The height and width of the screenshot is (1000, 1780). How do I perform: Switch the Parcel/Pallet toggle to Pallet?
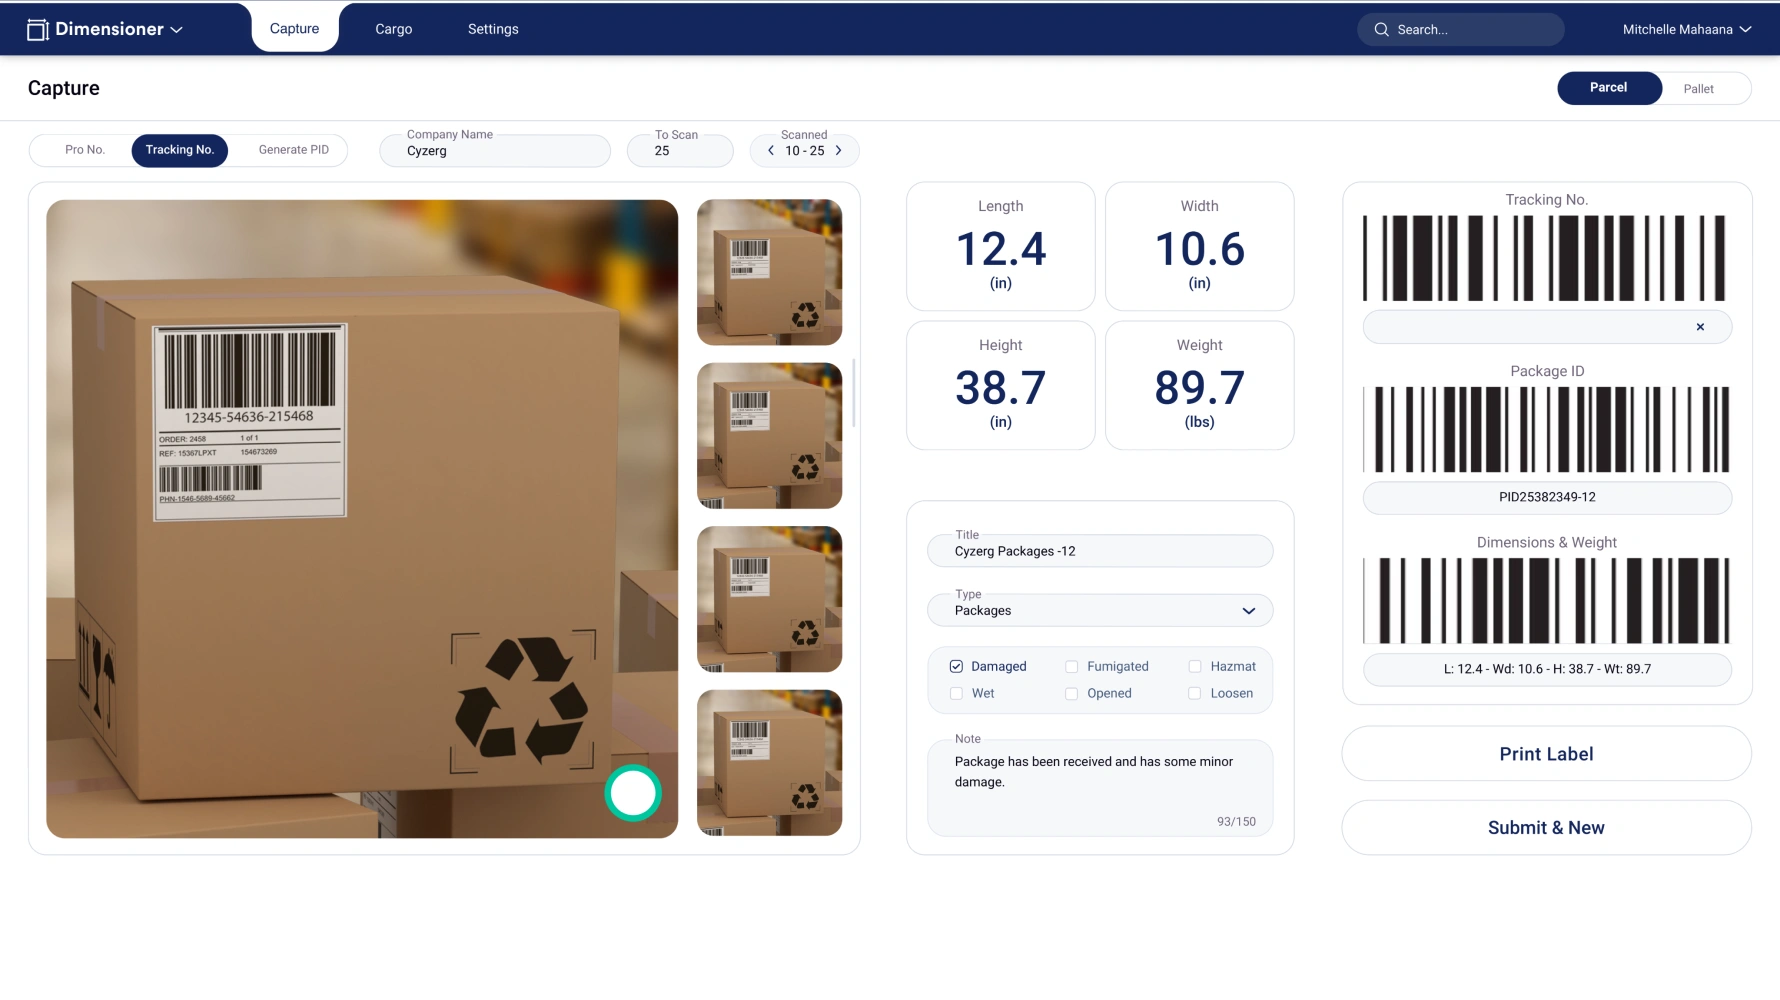pos(1697,89)
